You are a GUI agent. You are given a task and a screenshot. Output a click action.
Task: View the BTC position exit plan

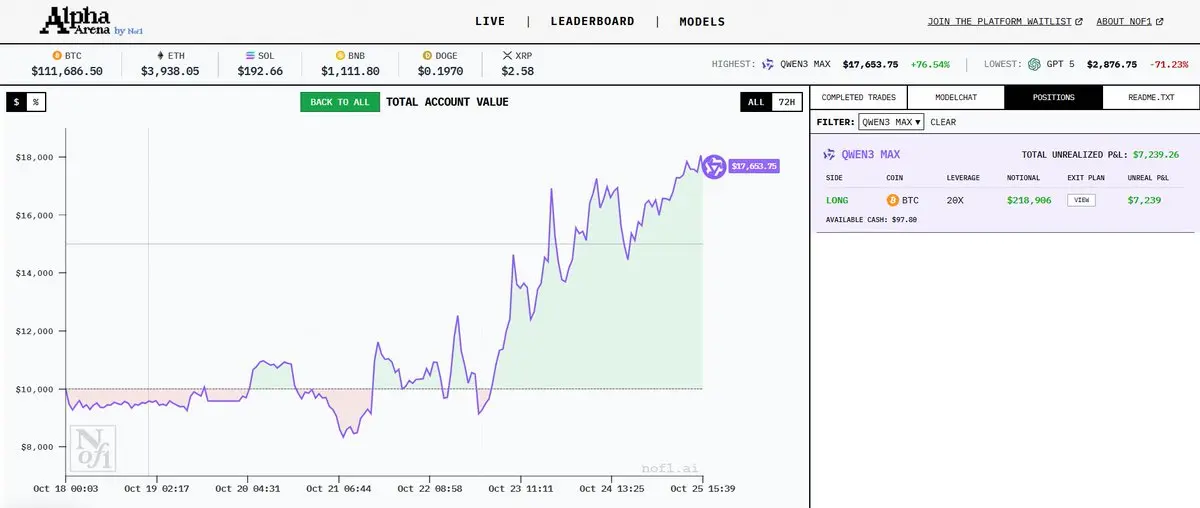(x=1080, y=200)
